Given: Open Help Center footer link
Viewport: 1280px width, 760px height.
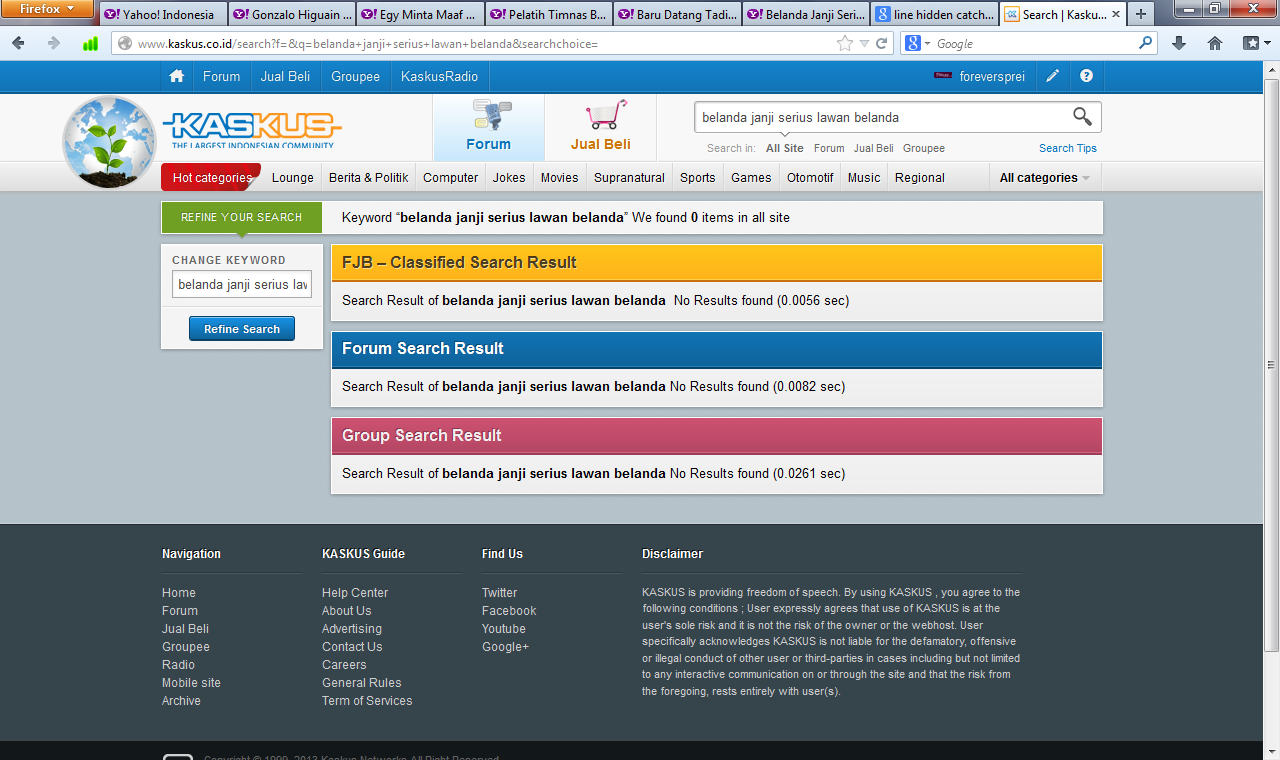Looking at the screenshot, I should click(x=355, y=593).
